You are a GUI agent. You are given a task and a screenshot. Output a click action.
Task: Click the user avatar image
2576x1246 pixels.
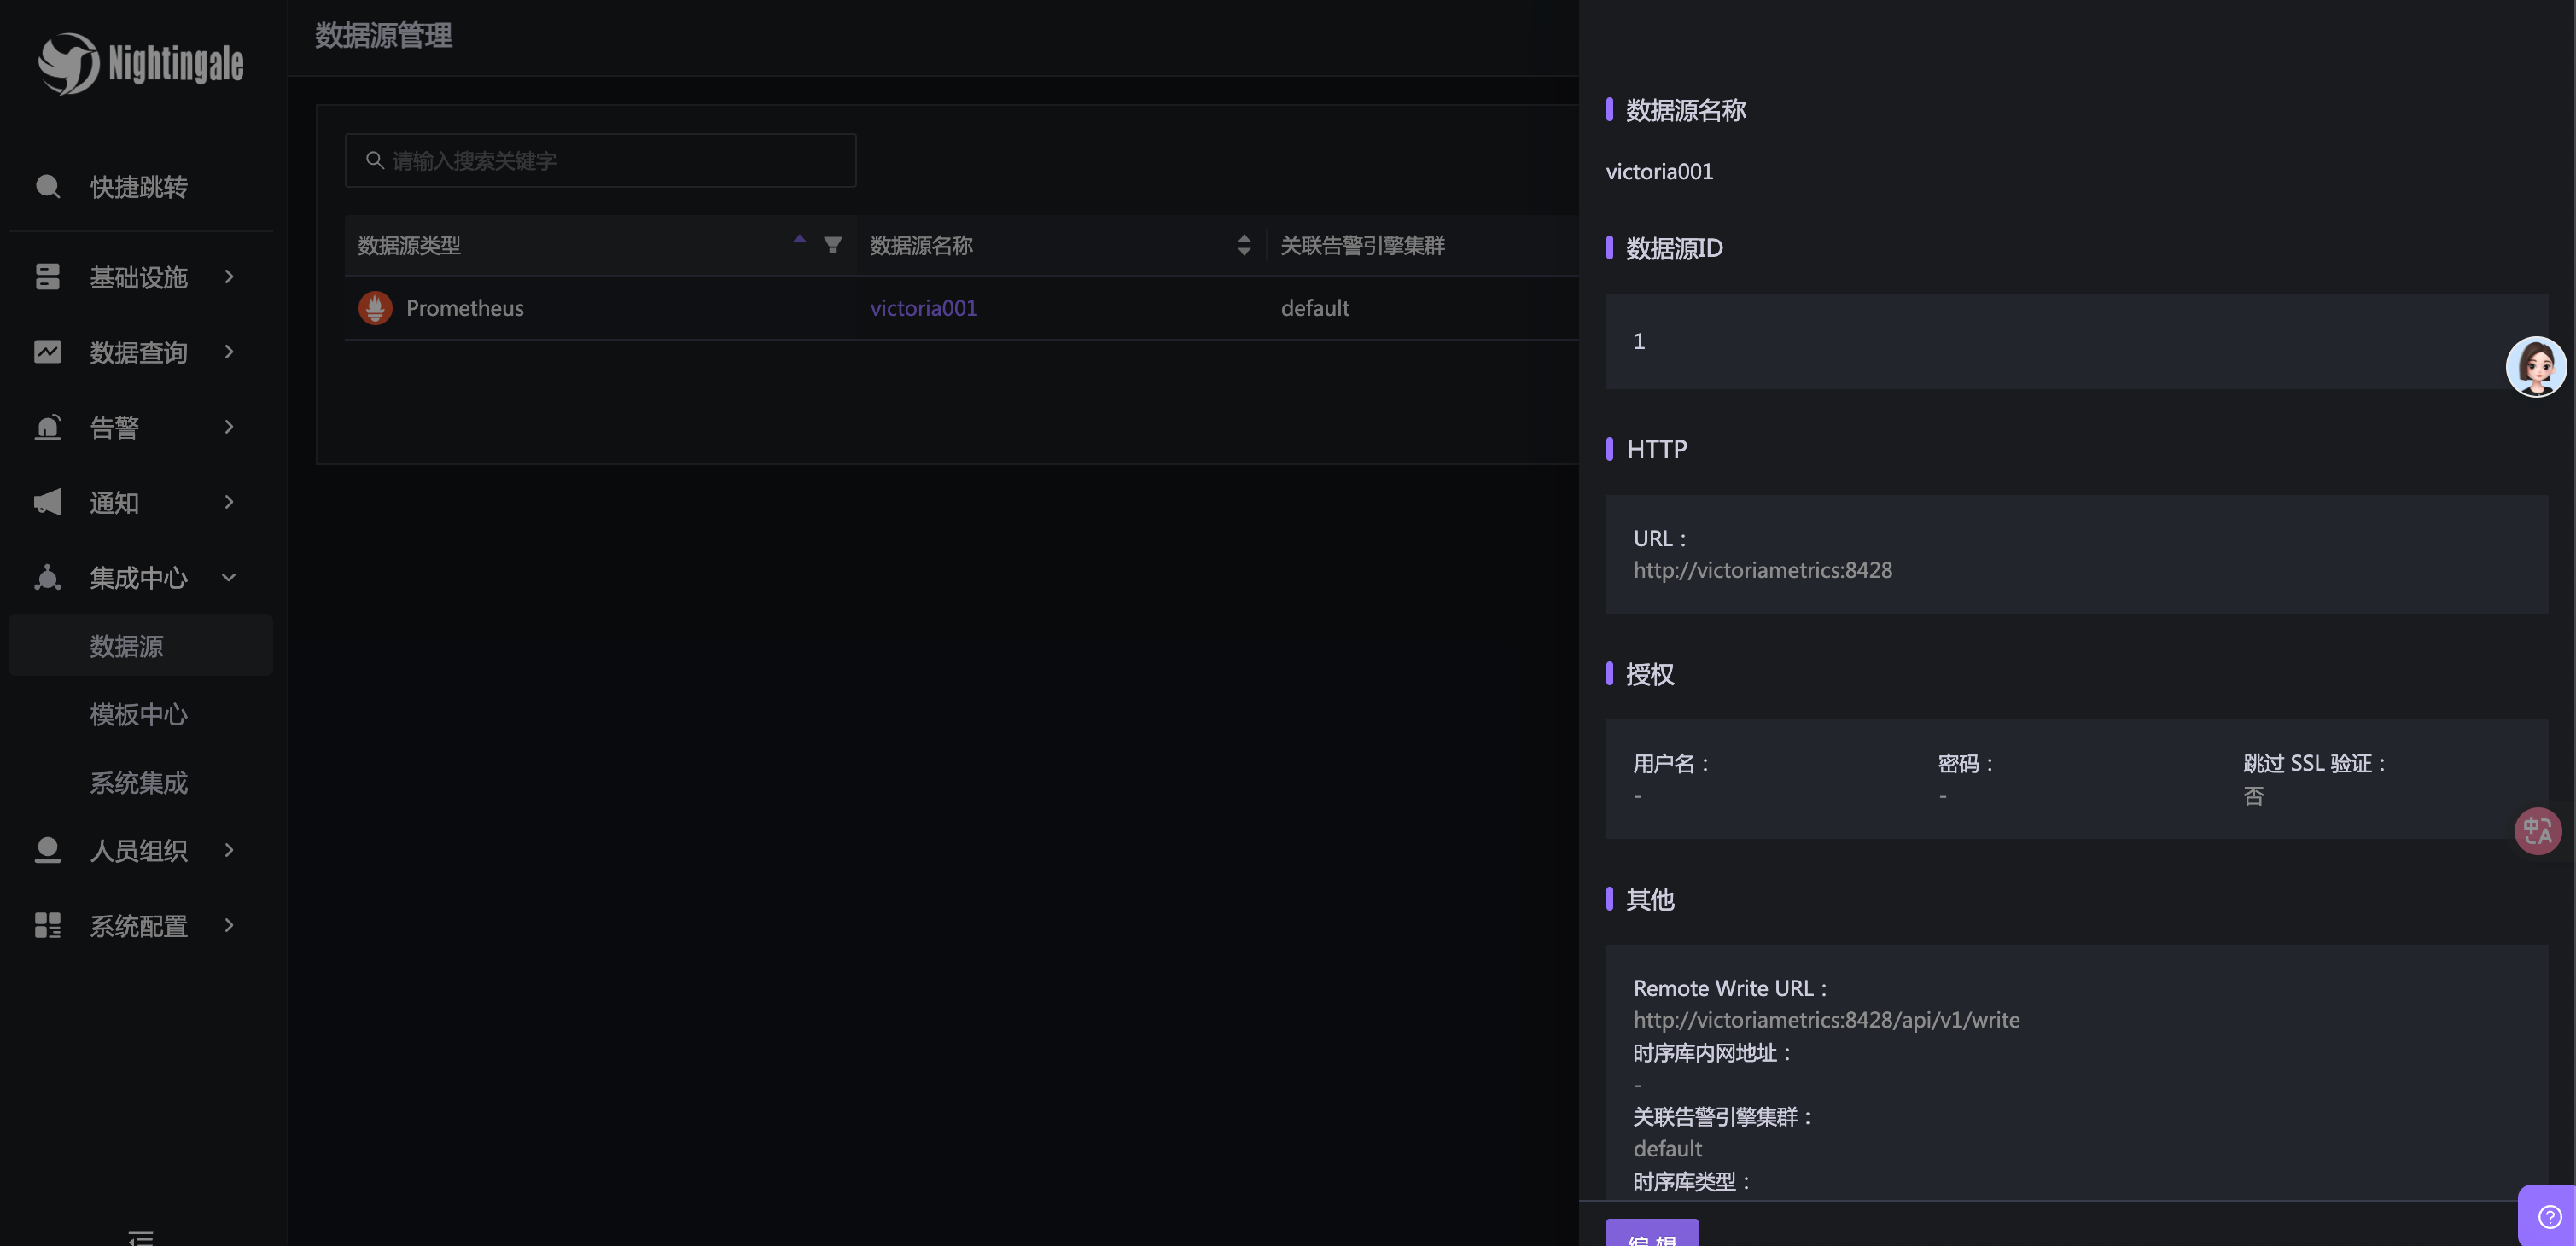click(x=2535, y=367)
